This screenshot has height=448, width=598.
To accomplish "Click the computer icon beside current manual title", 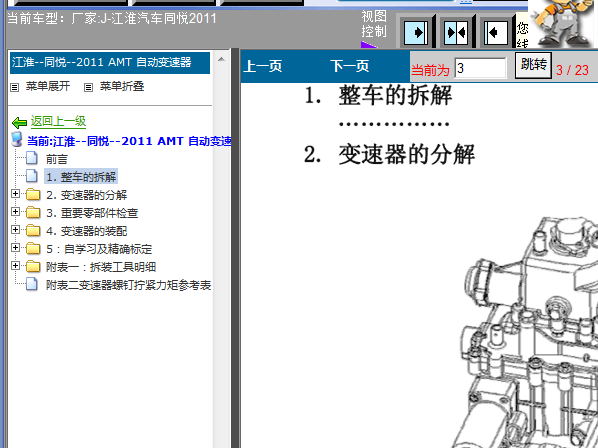I will [x=16, y=140].
